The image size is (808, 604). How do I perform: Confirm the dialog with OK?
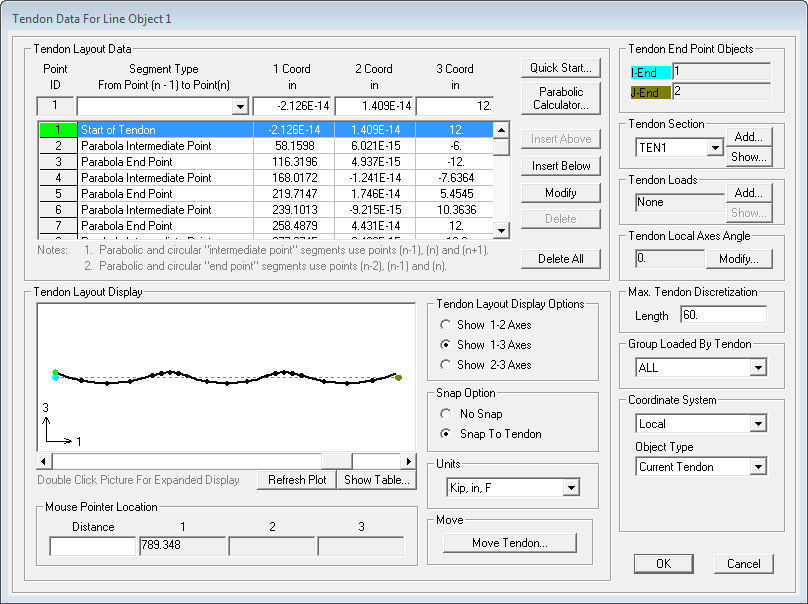[x=663, y=564]
